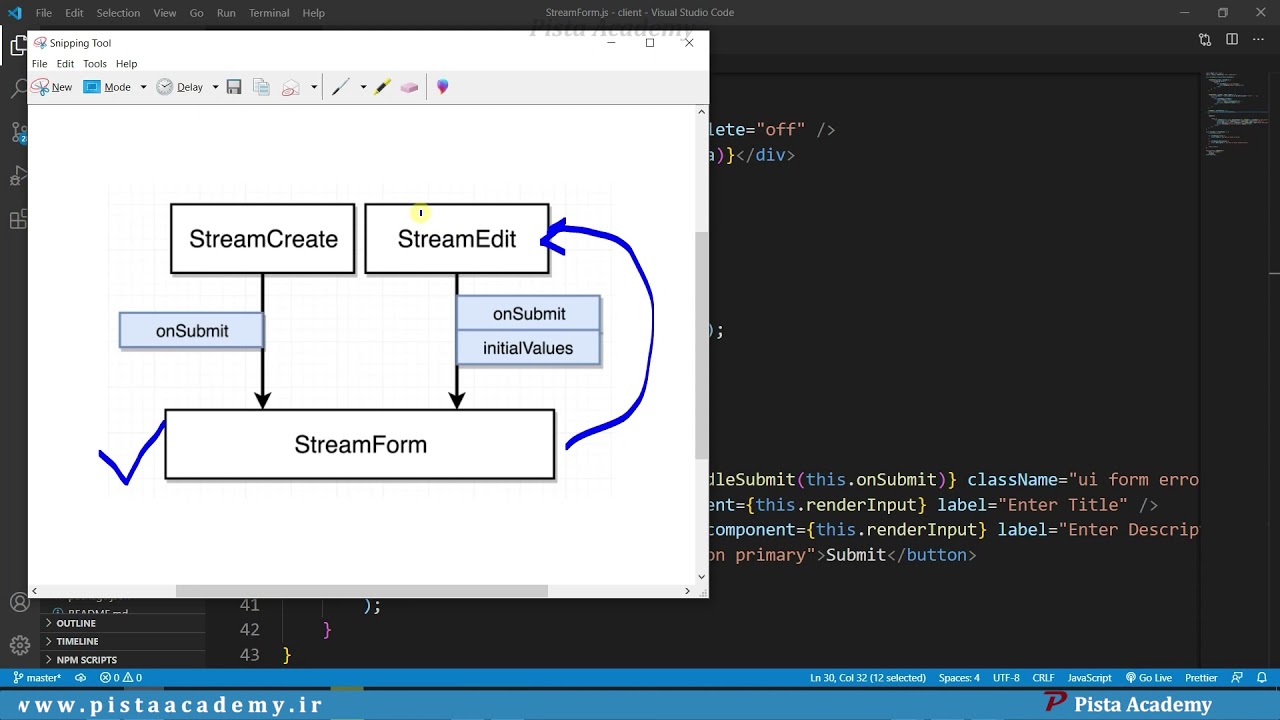Click the master git branch status item
The width and height of the screenshot is (1280, 720).
[x=37, y=678]
